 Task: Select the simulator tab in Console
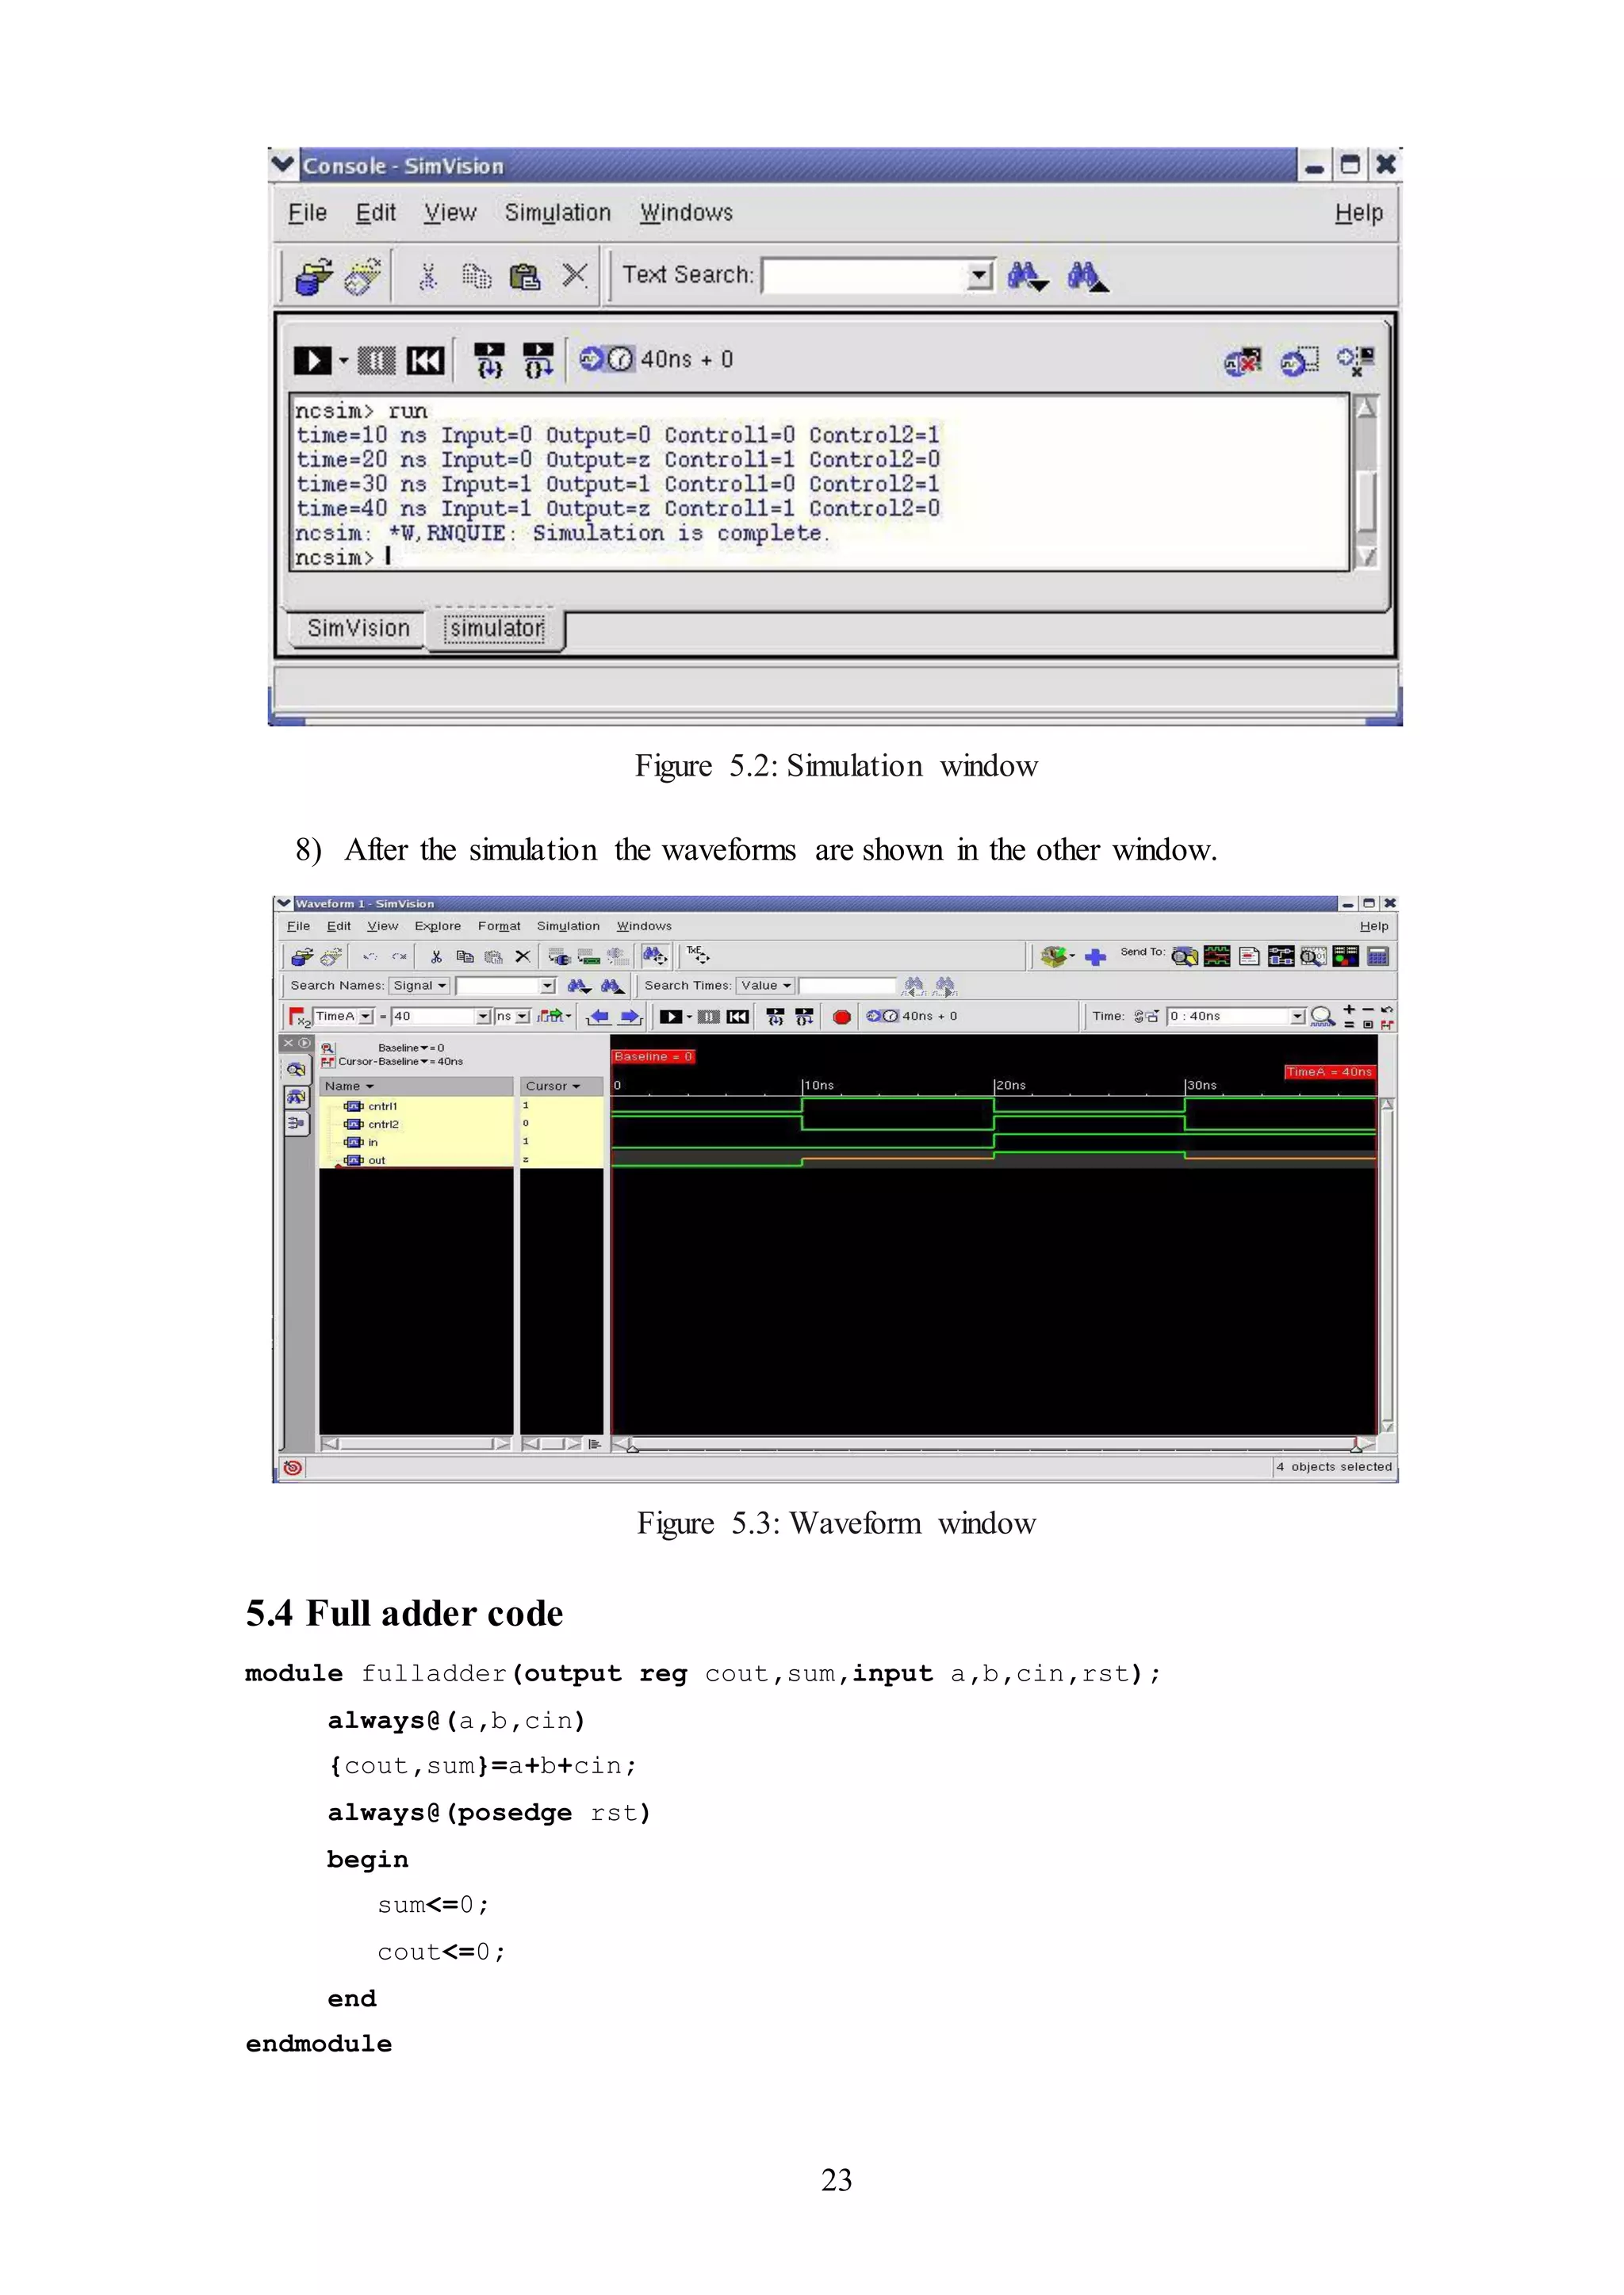[496, 629]
